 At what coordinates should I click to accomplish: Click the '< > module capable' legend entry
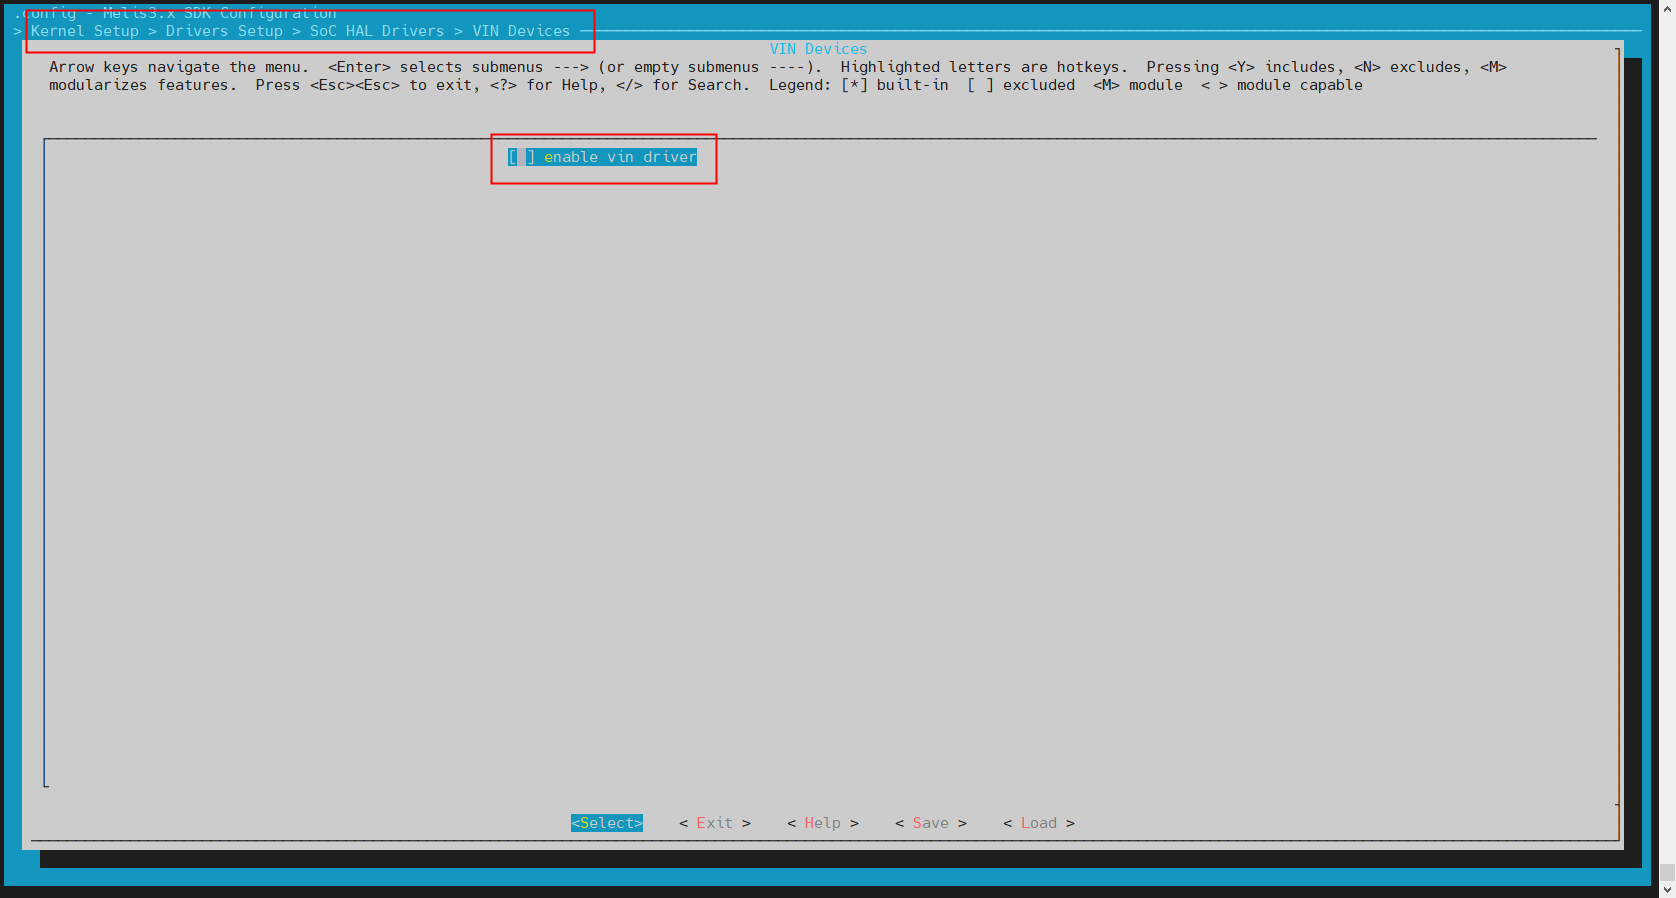click(1282, 85)
